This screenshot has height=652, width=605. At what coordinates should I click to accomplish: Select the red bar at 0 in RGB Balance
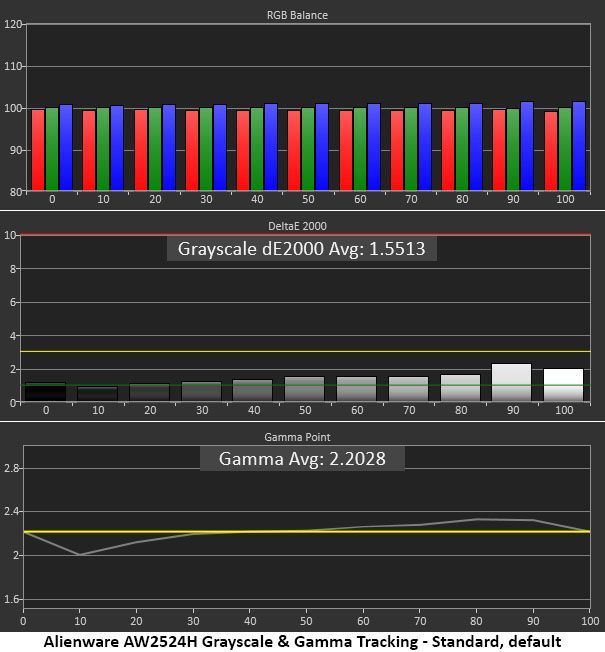pos(38,150)
